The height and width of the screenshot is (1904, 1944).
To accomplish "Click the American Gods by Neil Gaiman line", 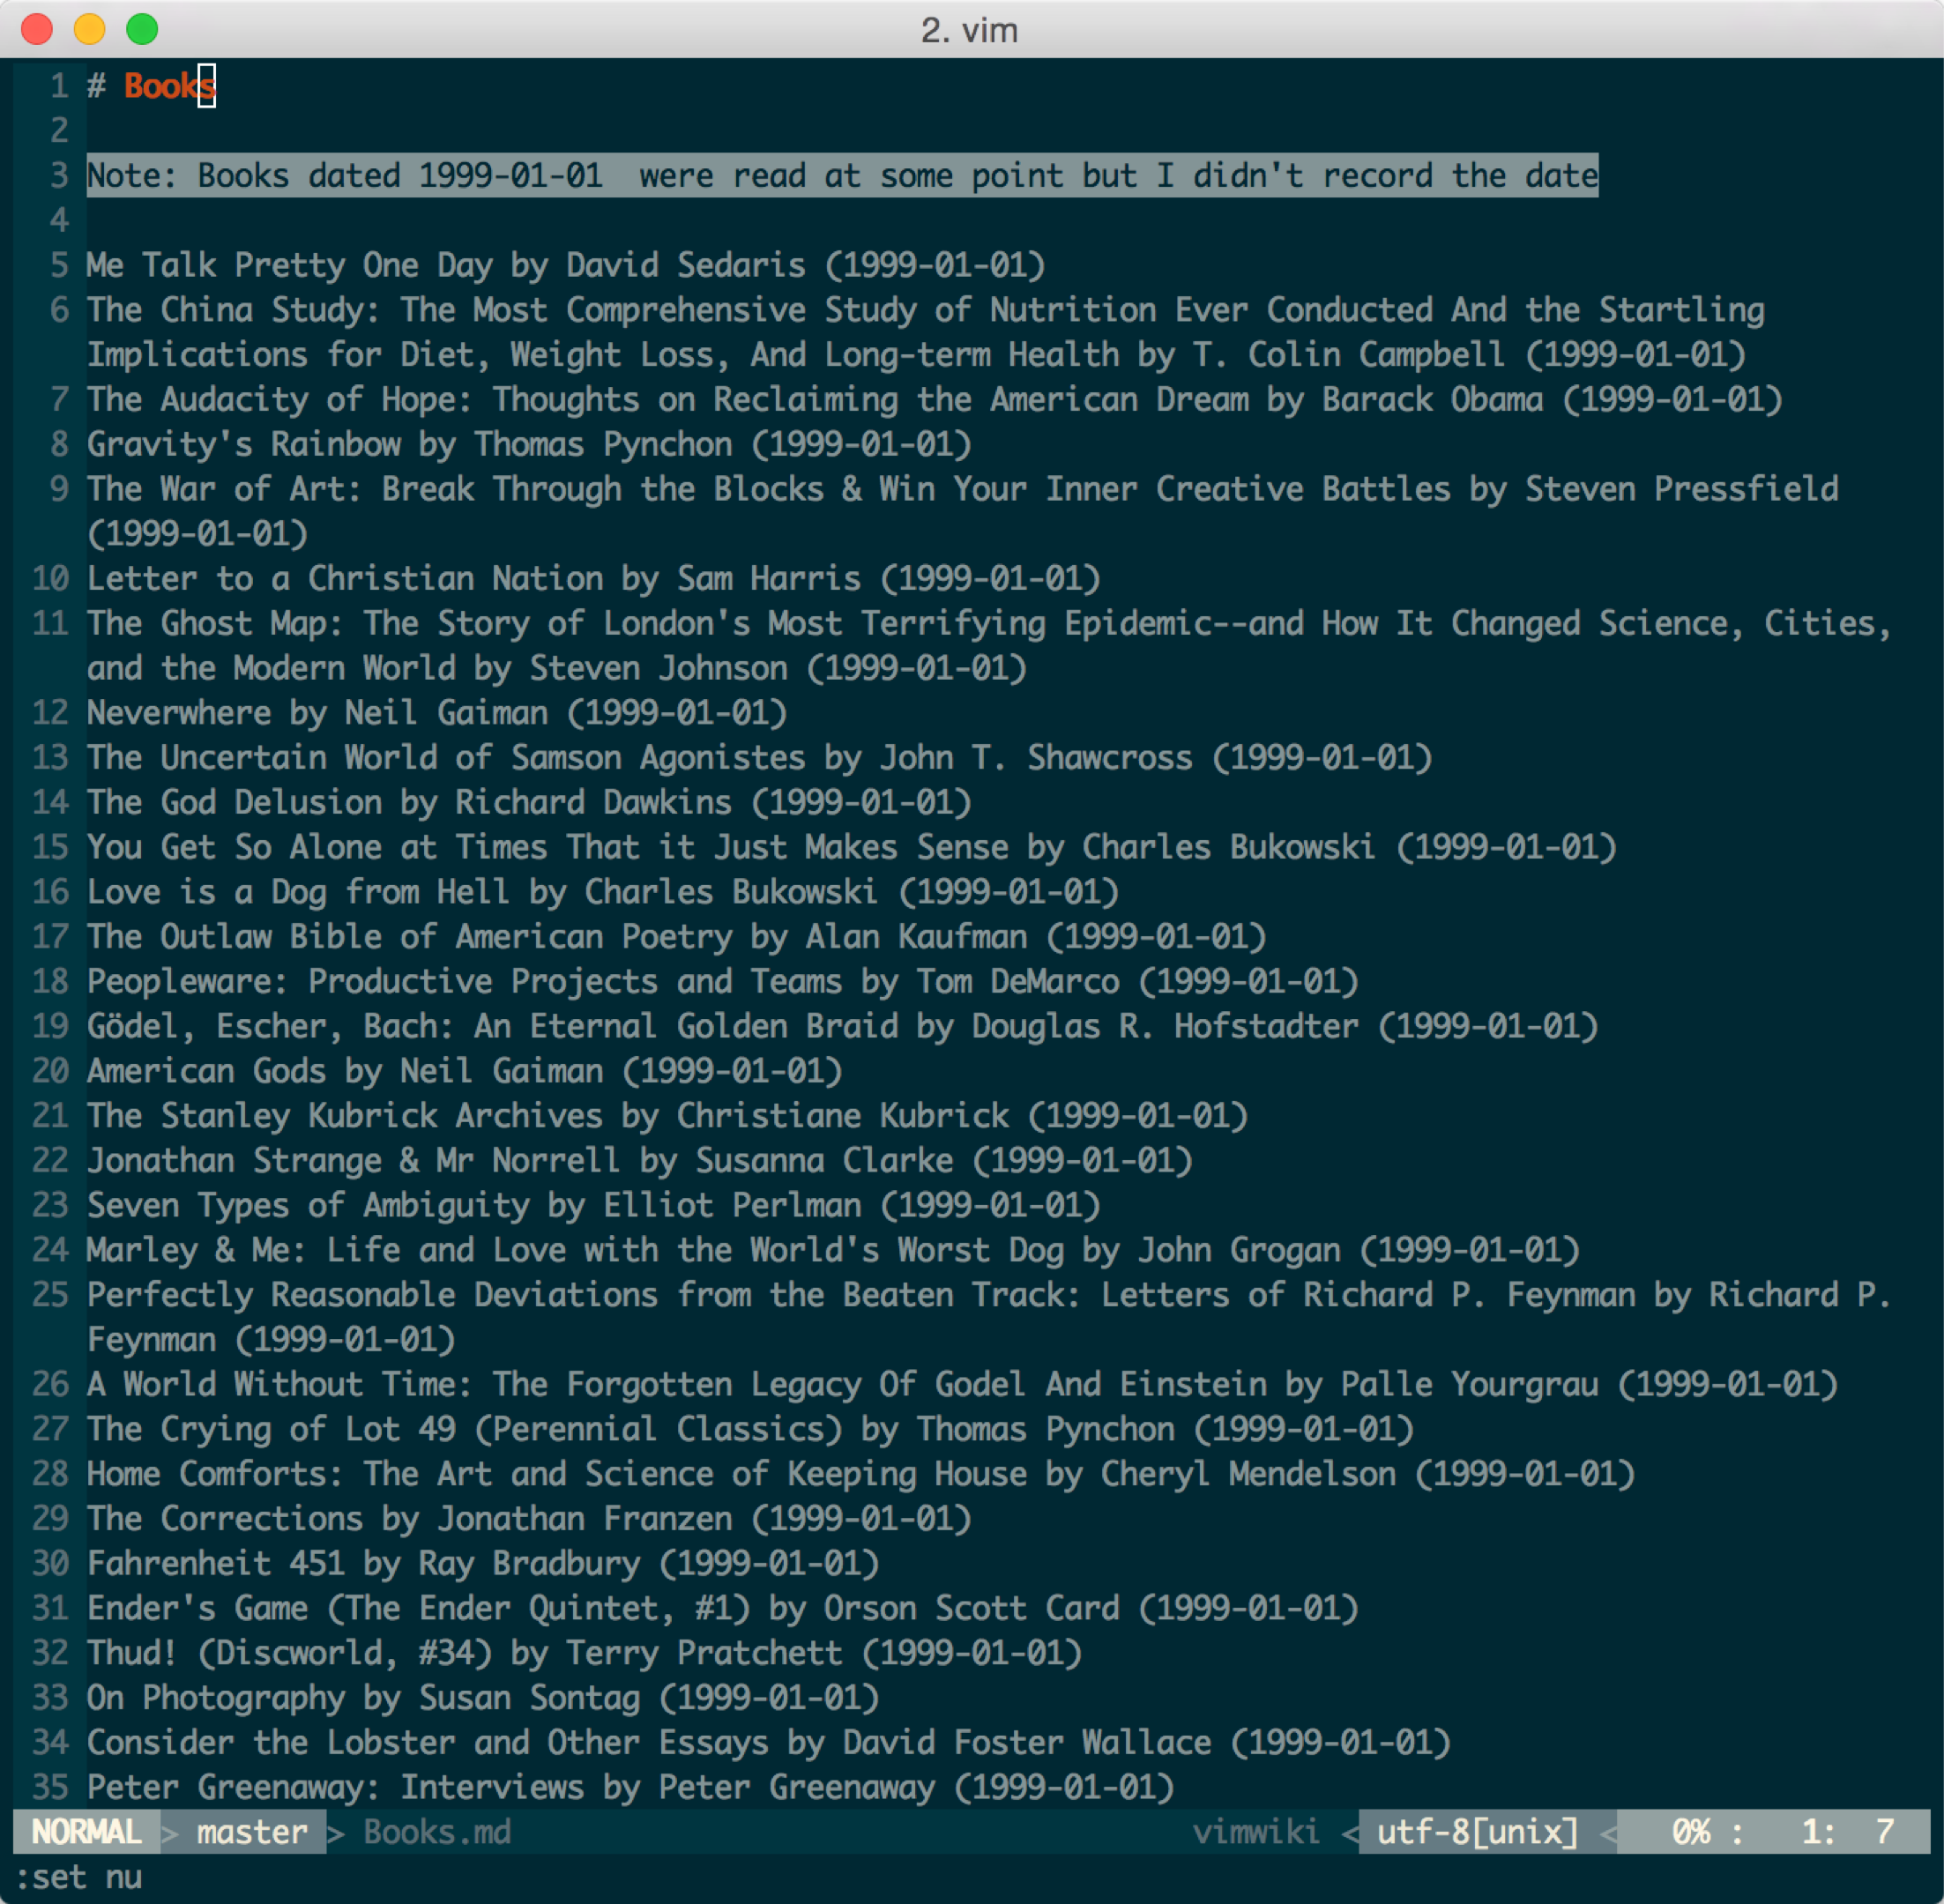I will (x=464, y=1071).
